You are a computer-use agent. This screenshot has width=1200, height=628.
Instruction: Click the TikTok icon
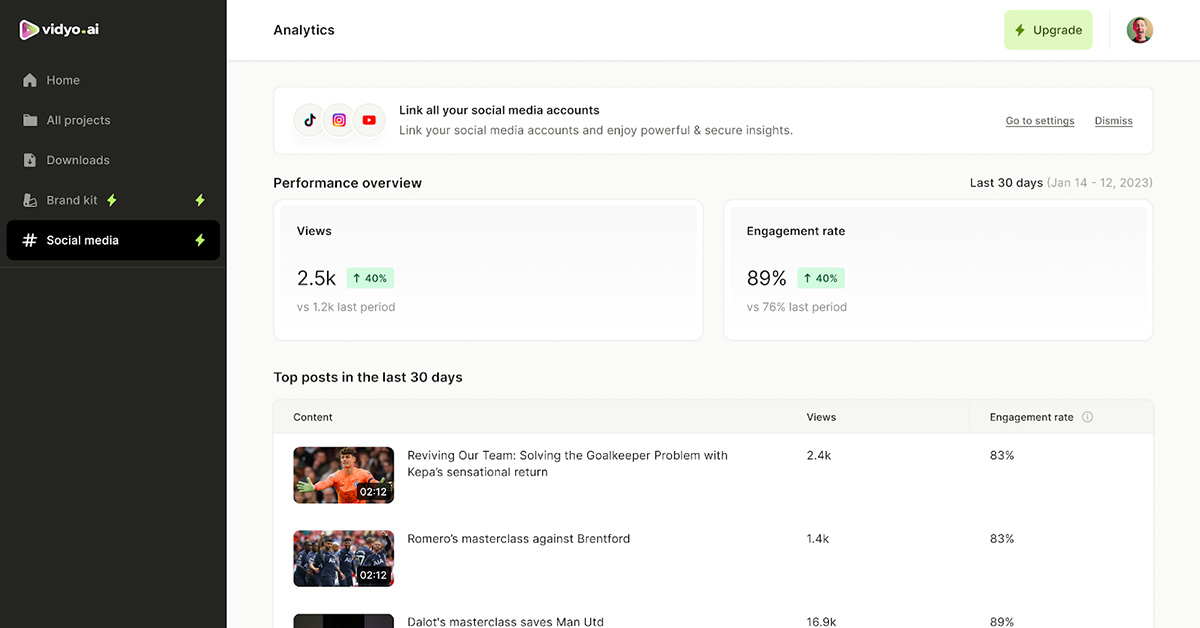tap(310, 120)
